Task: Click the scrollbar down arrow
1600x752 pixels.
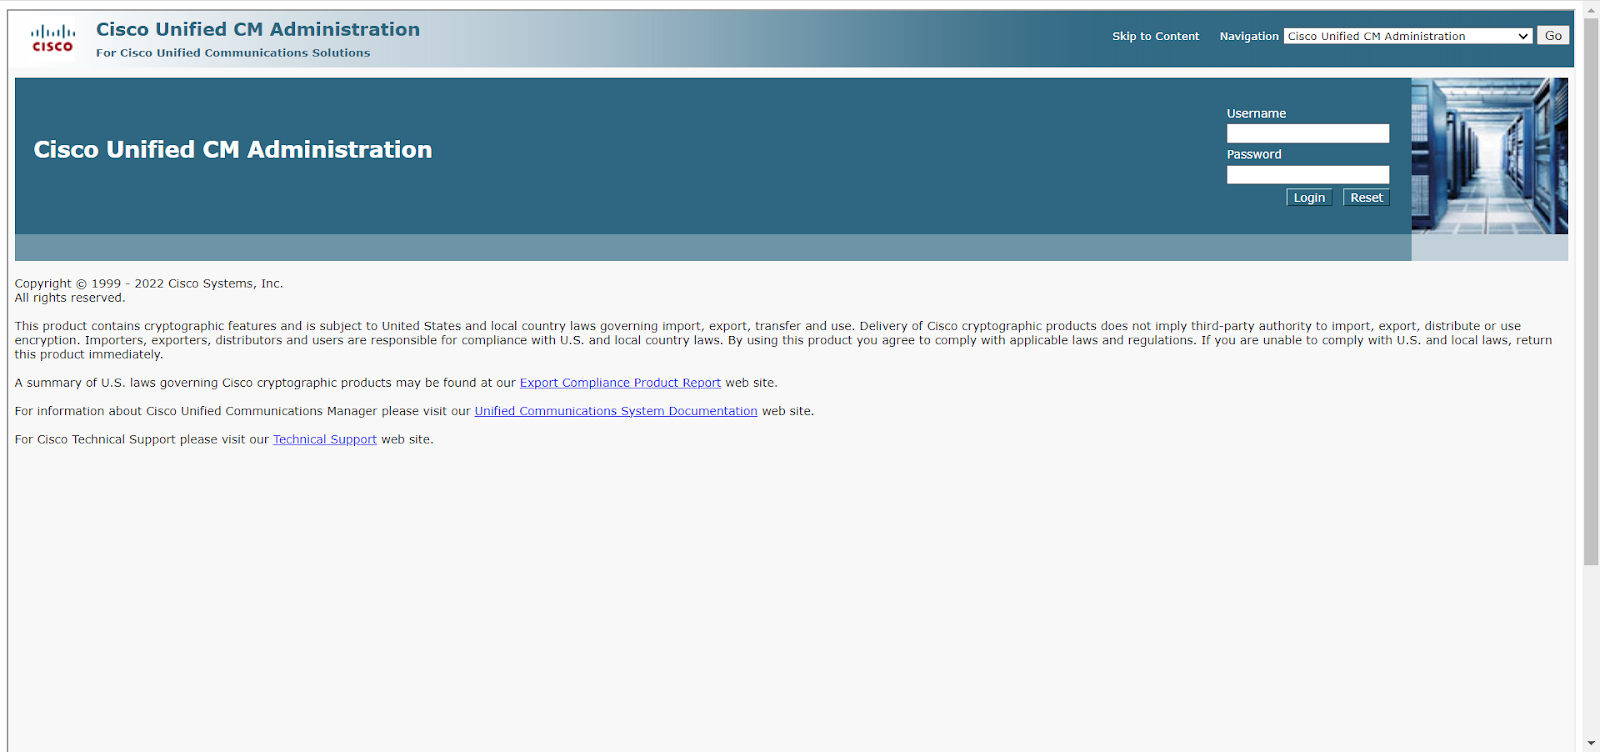Action: 1591,744
